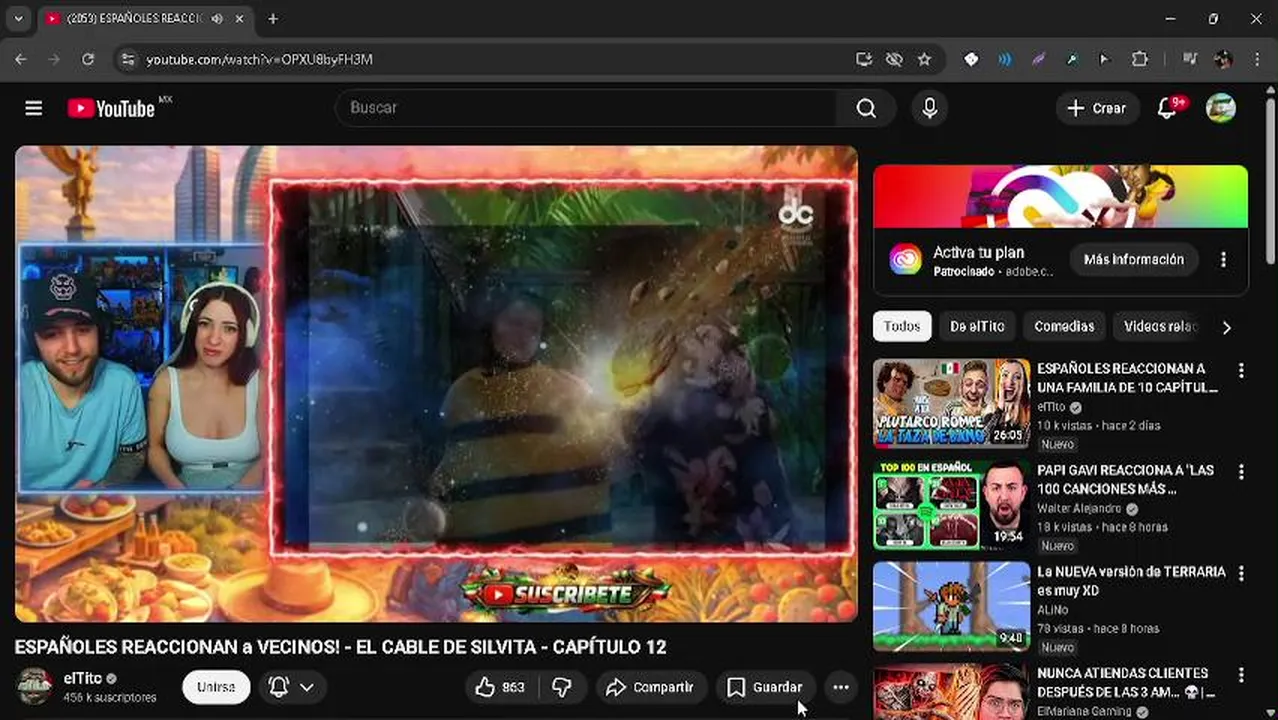
Task: Click the video title ESPAÑOLES REACCIONAN a VECINOS
Action: 340,647
